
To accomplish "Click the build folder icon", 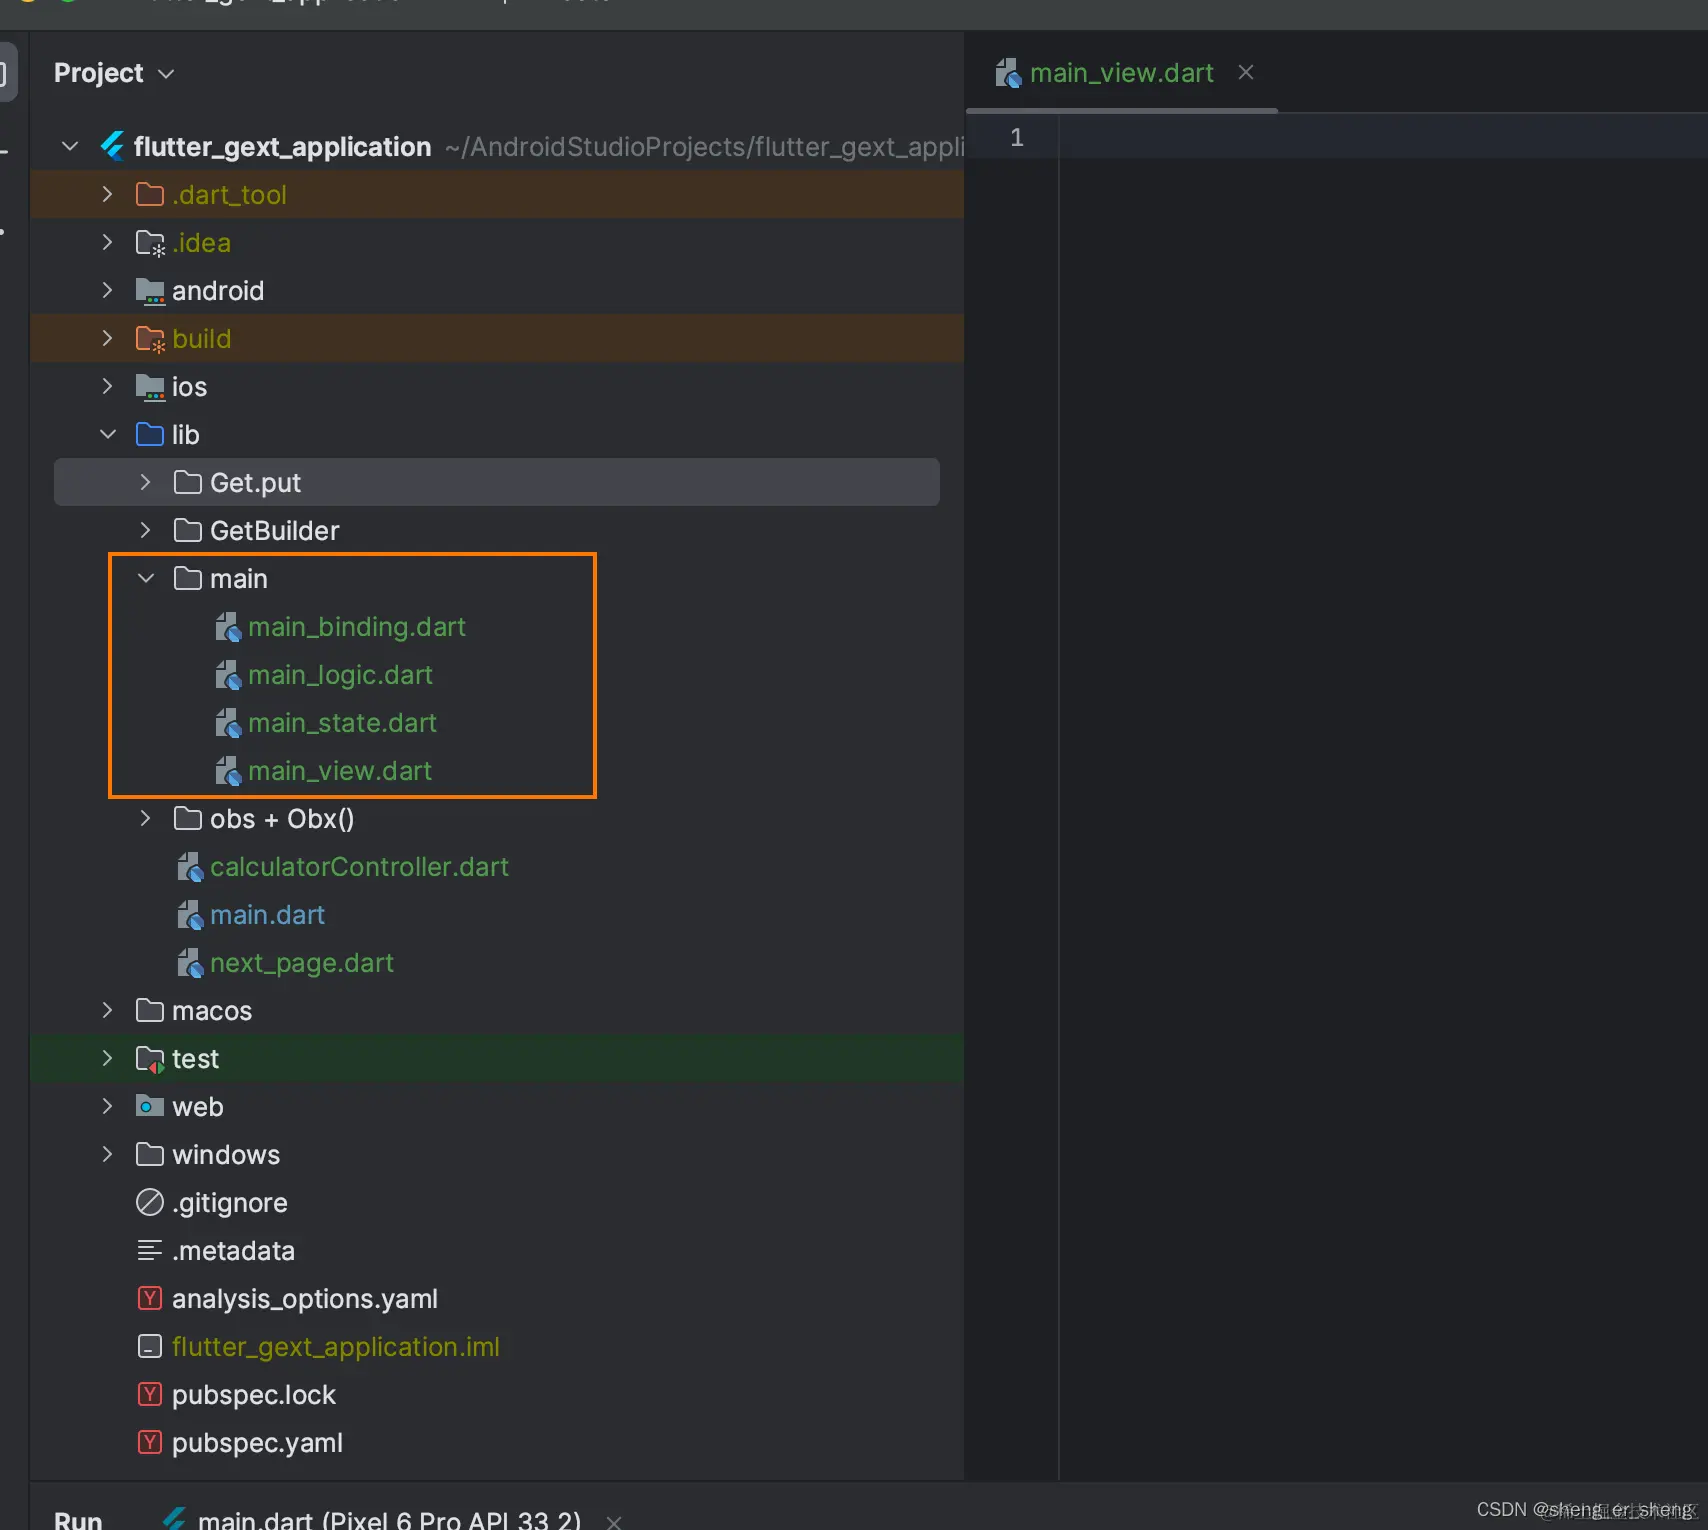I will tap(150, 339).
